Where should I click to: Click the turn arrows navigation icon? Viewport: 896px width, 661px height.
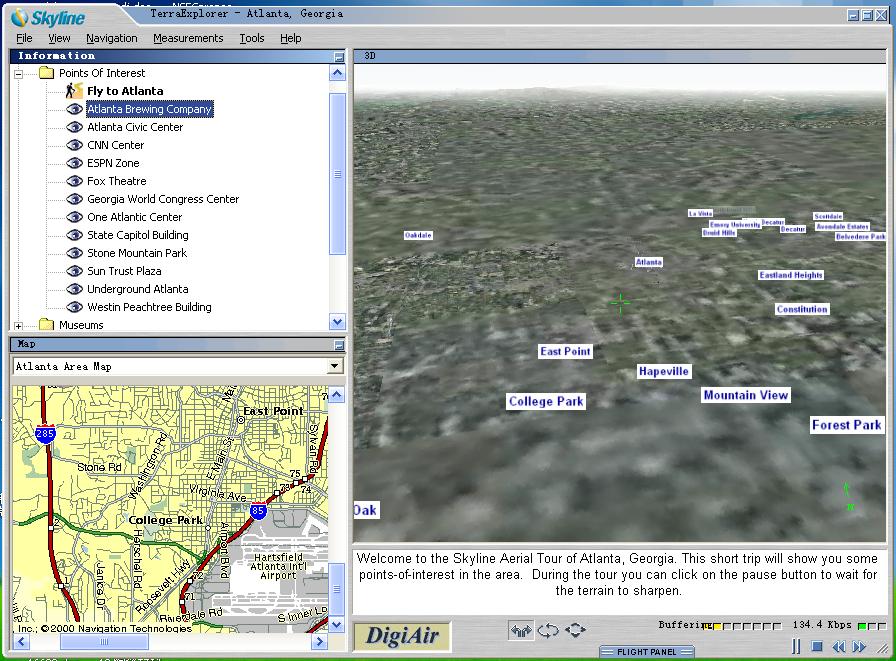coord(521,631)
